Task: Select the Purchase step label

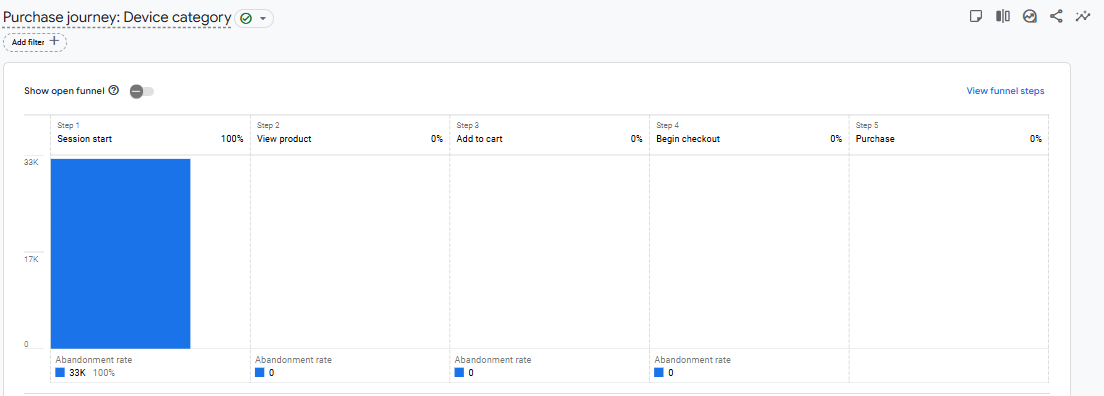Action: (x=875, y=139)
